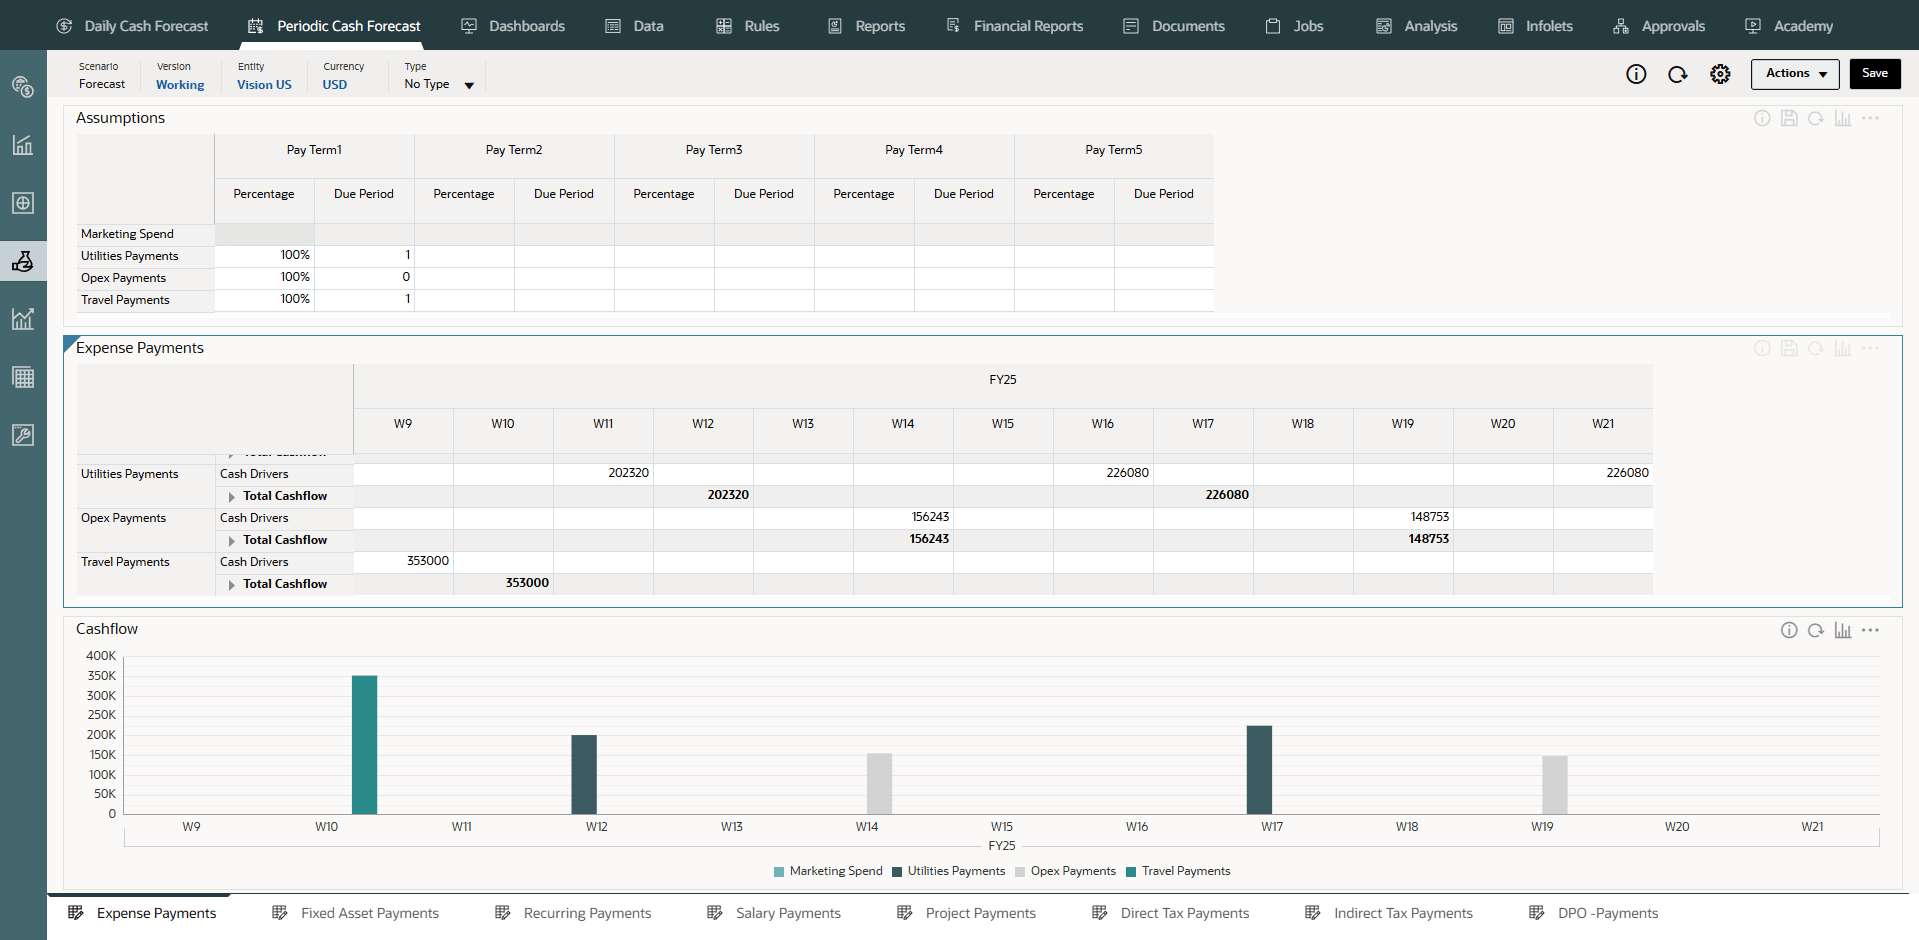This screenshot has height=940, width=1919.
Task: Open the bar chart icon in left sidebar
Action: point(23,145)
